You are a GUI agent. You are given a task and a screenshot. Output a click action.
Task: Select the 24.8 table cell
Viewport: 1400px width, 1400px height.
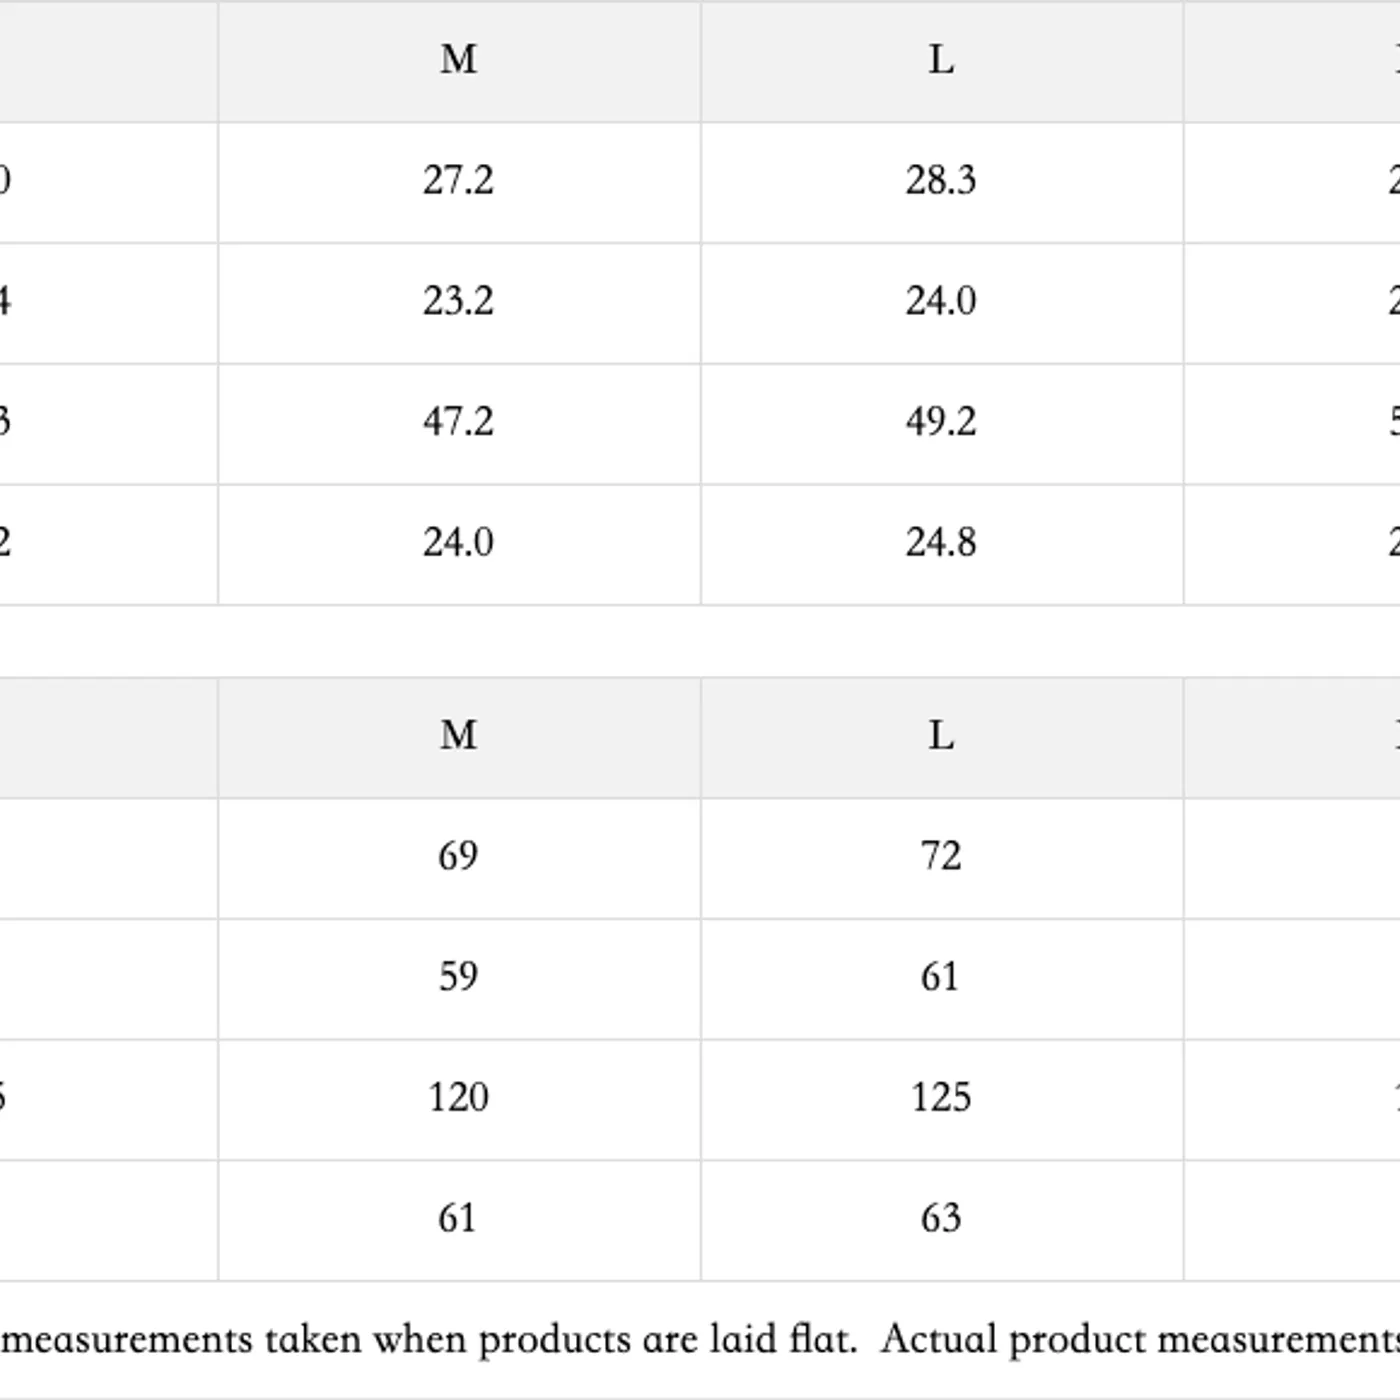941,543
